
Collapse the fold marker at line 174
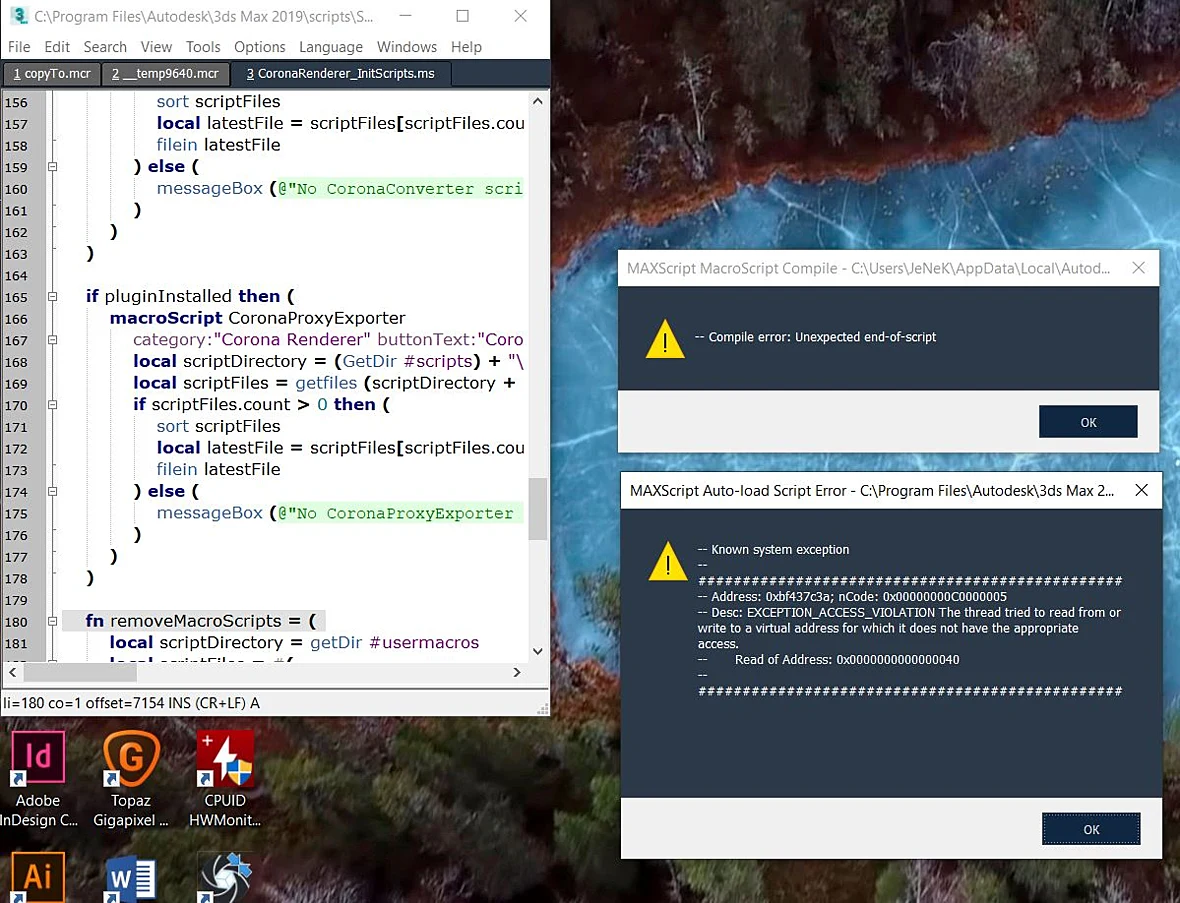tap(53, 491)
